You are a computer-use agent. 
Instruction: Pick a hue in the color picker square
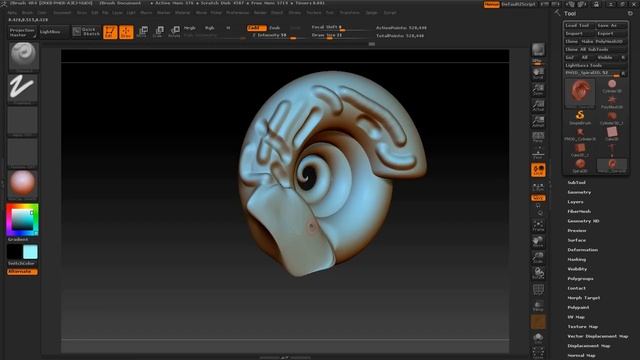(22, 220)
